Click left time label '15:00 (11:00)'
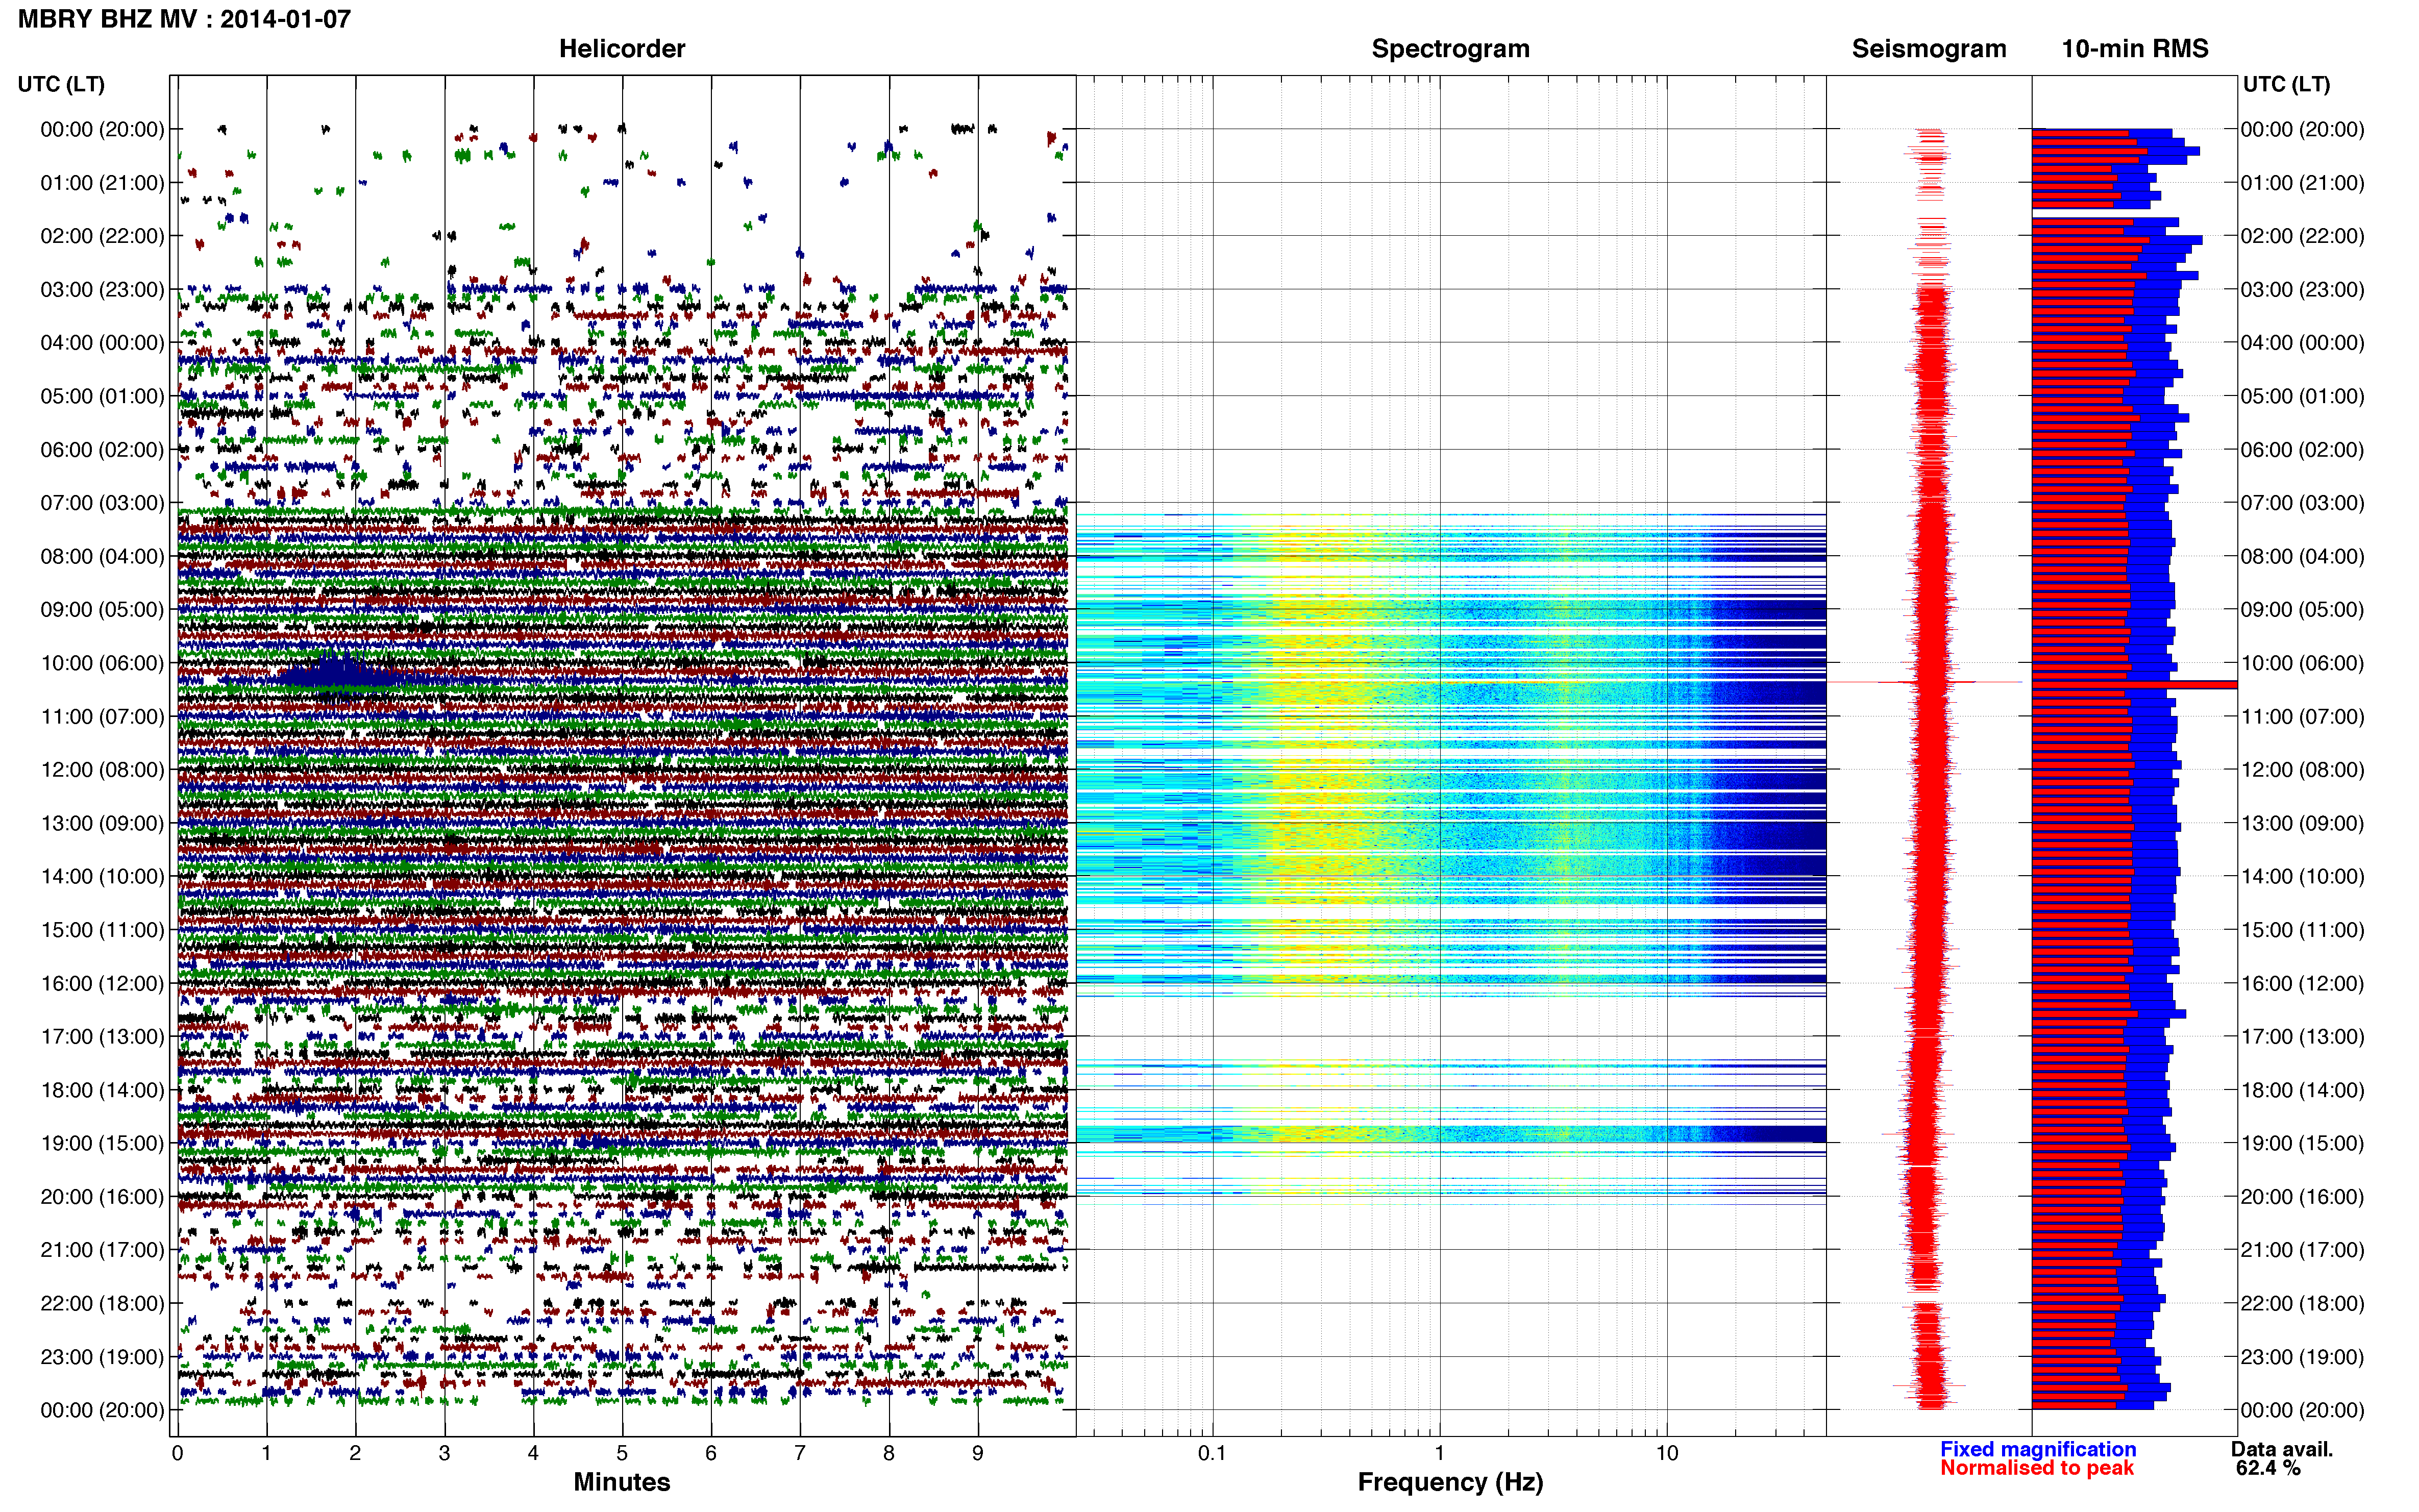 click(x=102, y=930)
